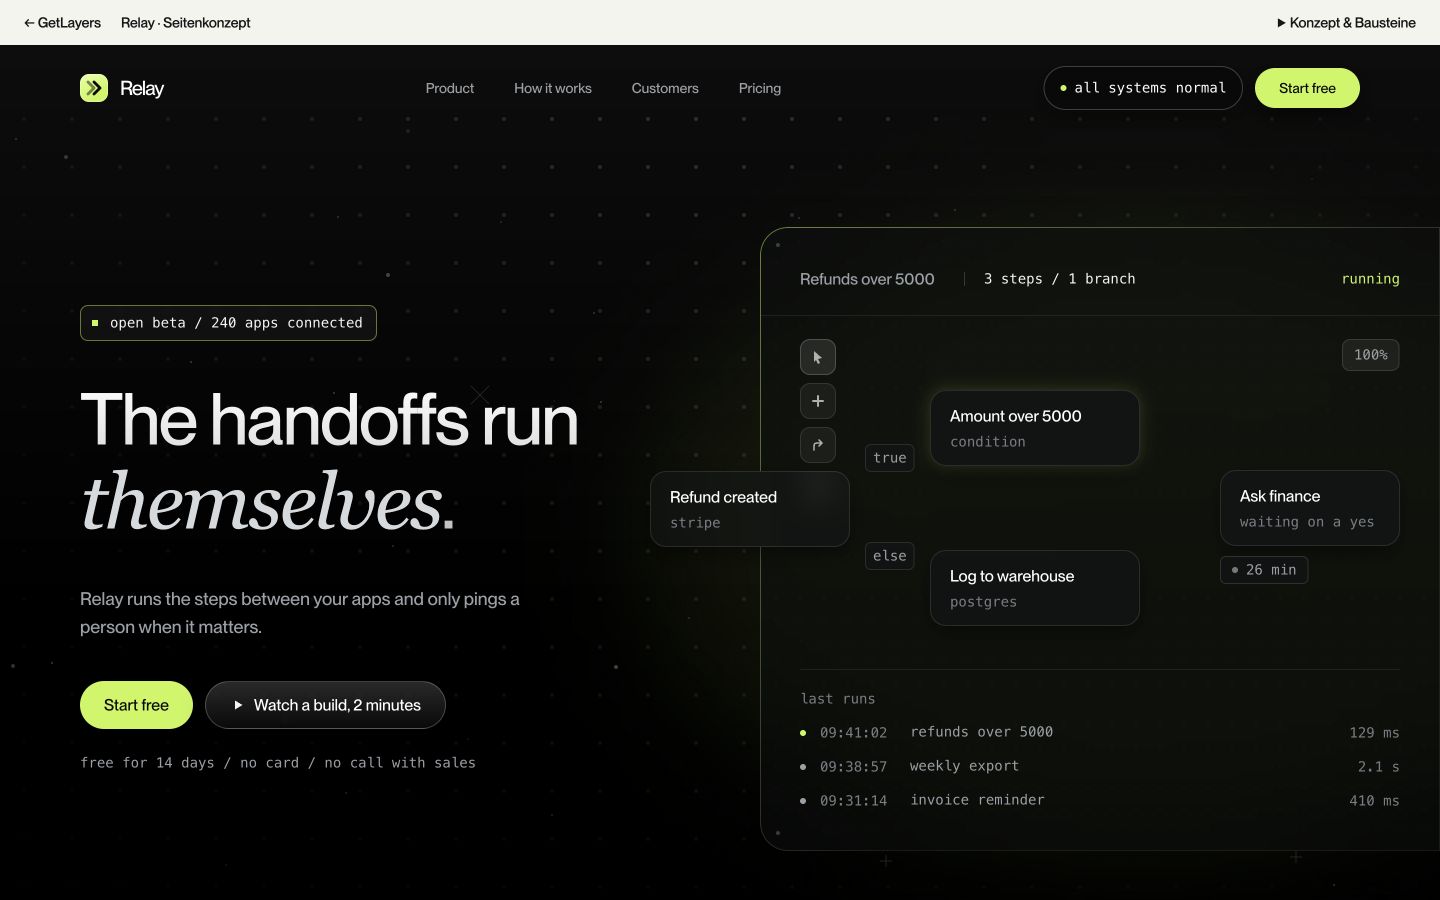This screenshot has width=1440, height=900.
Task: Click the 100% zoom indicator
Action: point(1370,355)
